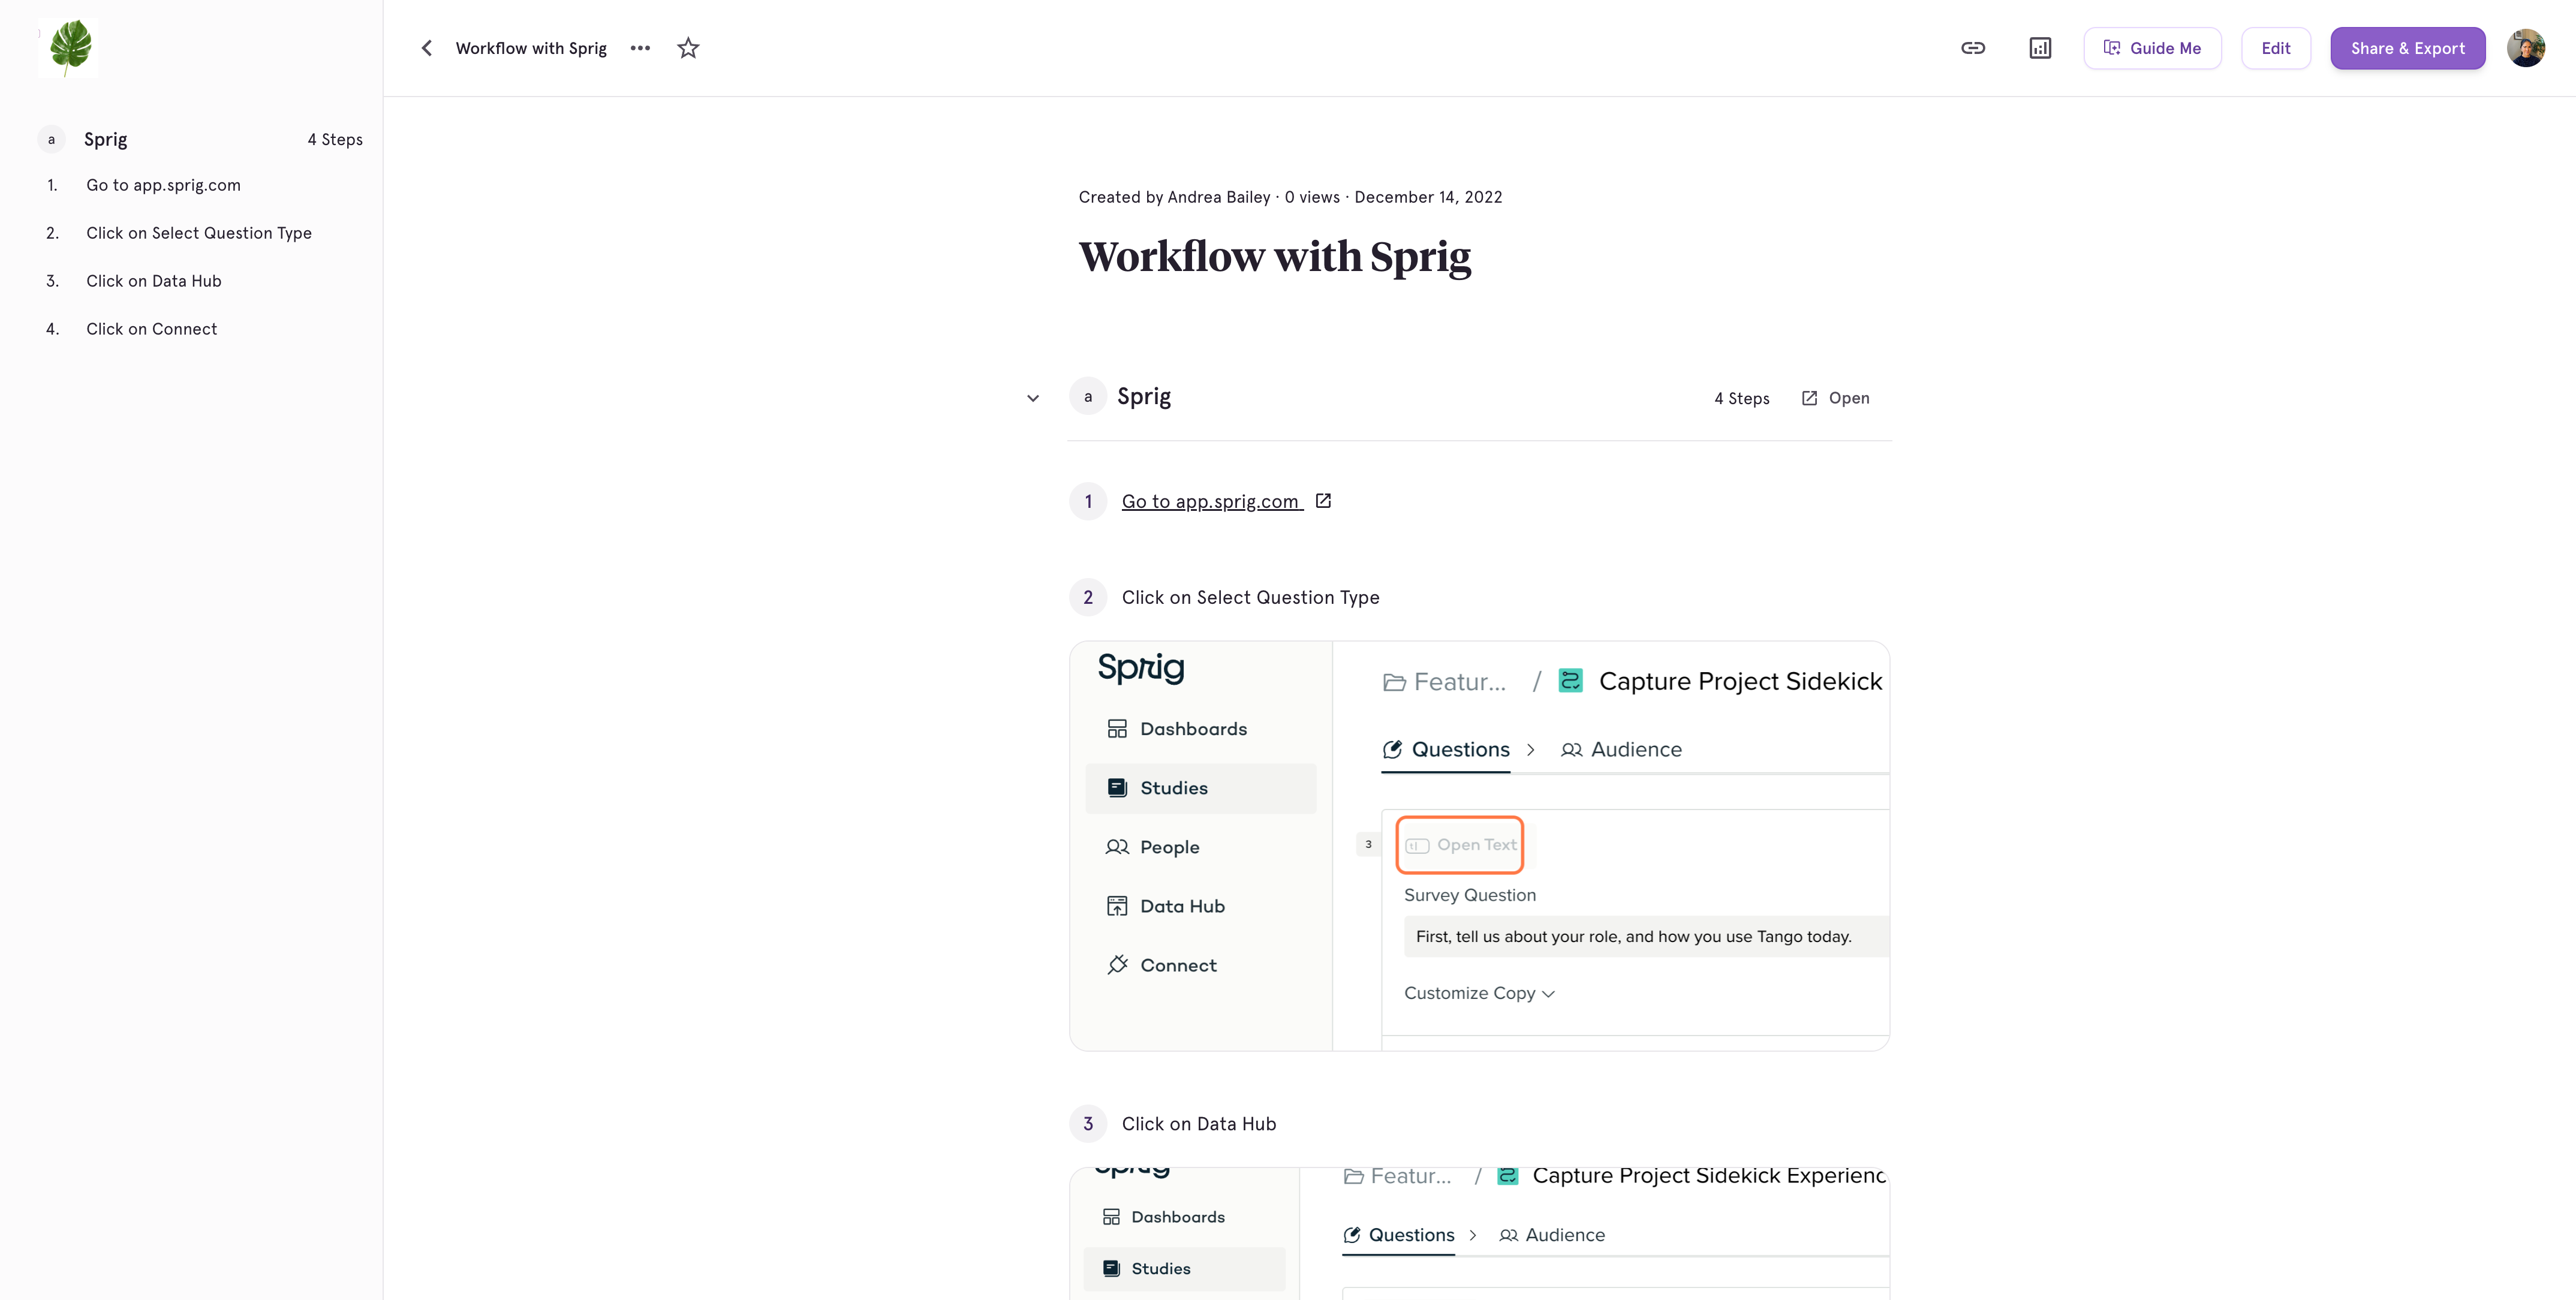Click the Open external icon in Sprig section
Viewport: 2576px width, 1300px height.
coord(1809,398)
